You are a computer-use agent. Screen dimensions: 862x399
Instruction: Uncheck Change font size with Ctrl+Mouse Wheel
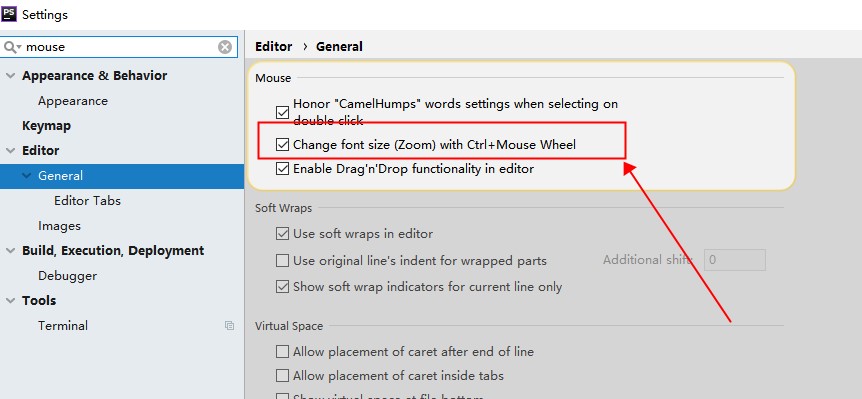282,145
